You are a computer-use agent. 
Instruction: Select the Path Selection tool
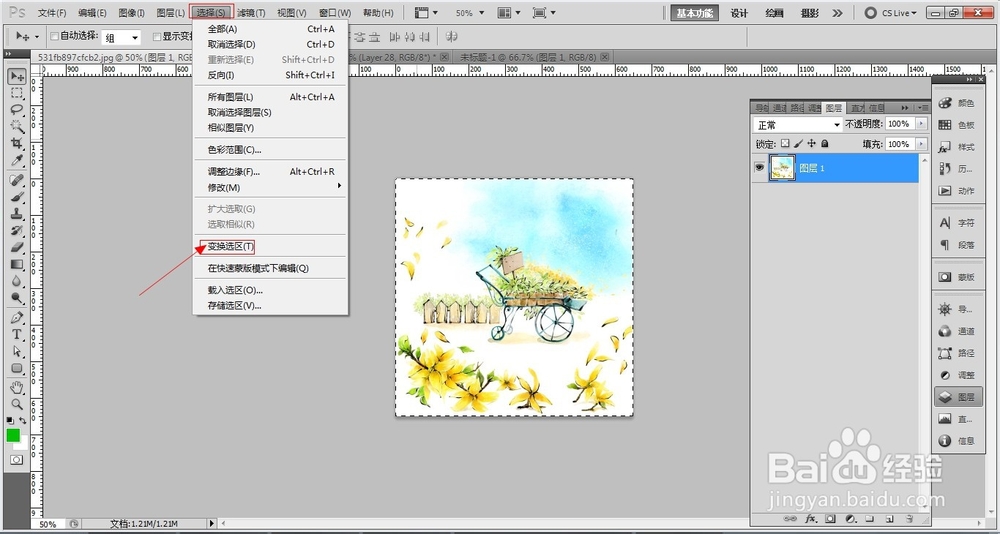point(17,350)
